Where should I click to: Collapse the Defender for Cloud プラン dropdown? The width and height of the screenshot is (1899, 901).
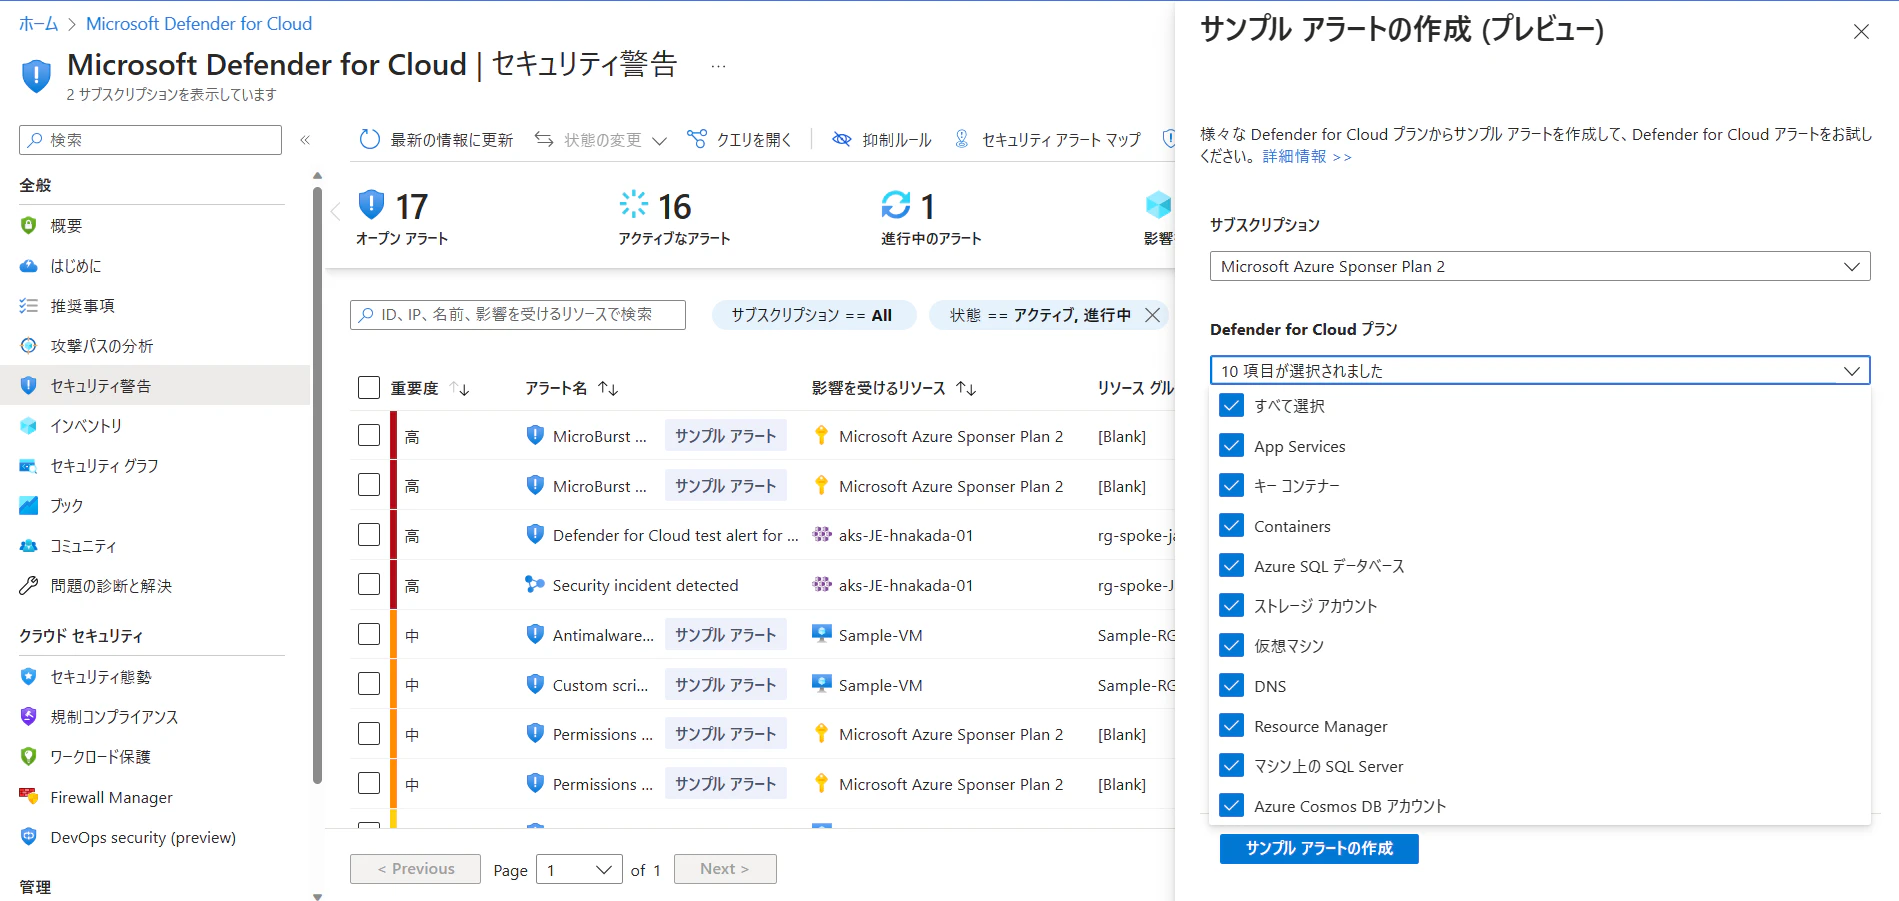(1540, 370)
